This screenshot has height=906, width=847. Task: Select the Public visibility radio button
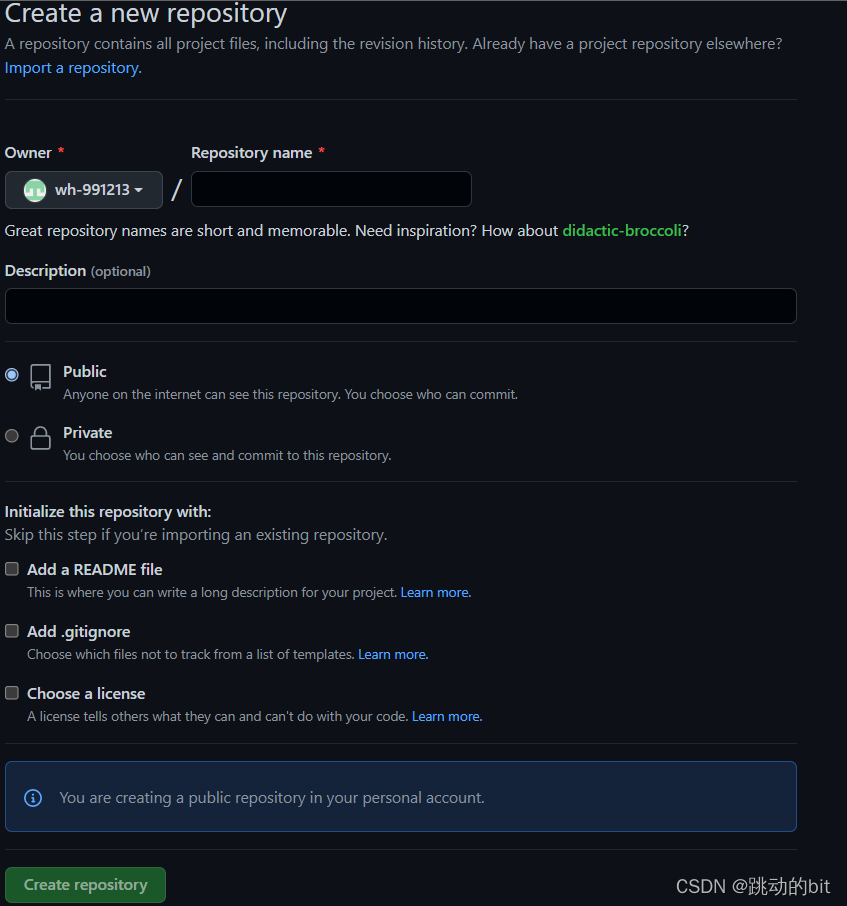click(12, 375)
